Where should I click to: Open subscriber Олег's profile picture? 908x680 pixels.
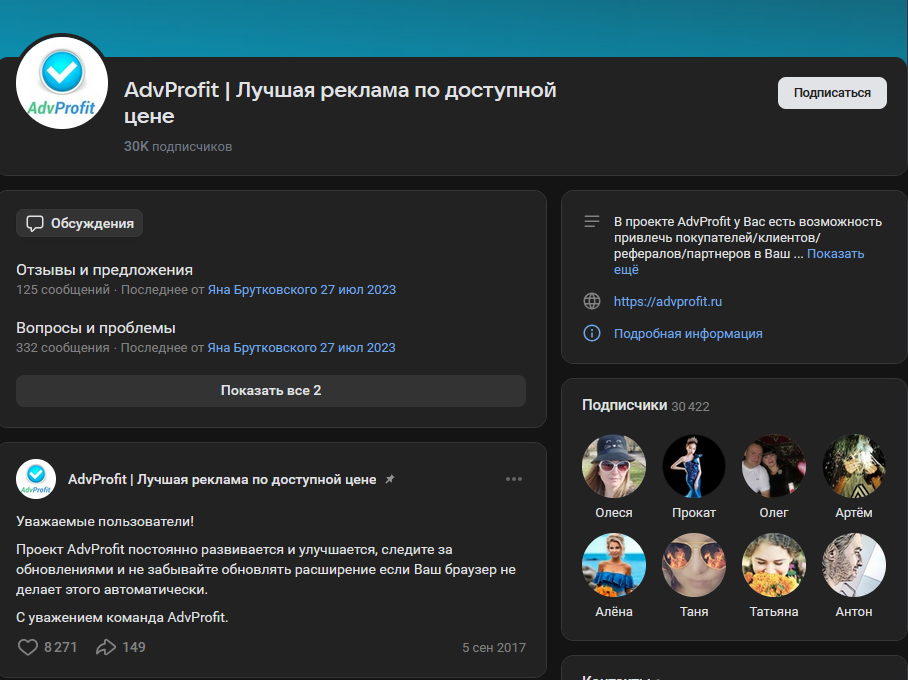[x=774, y=466]
